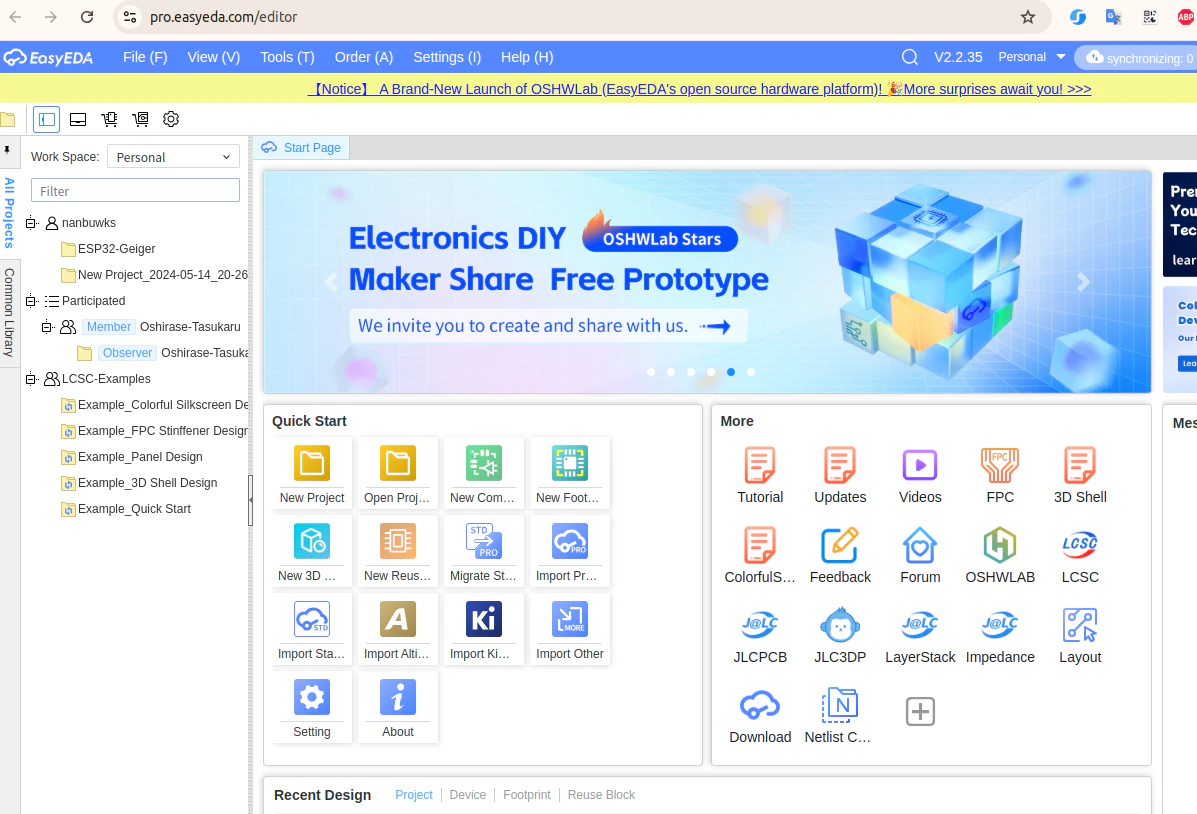Screen dimensions: 1197x814
Task: Collapse the nanbuwks tree node
Action: (x=31, y=223)
